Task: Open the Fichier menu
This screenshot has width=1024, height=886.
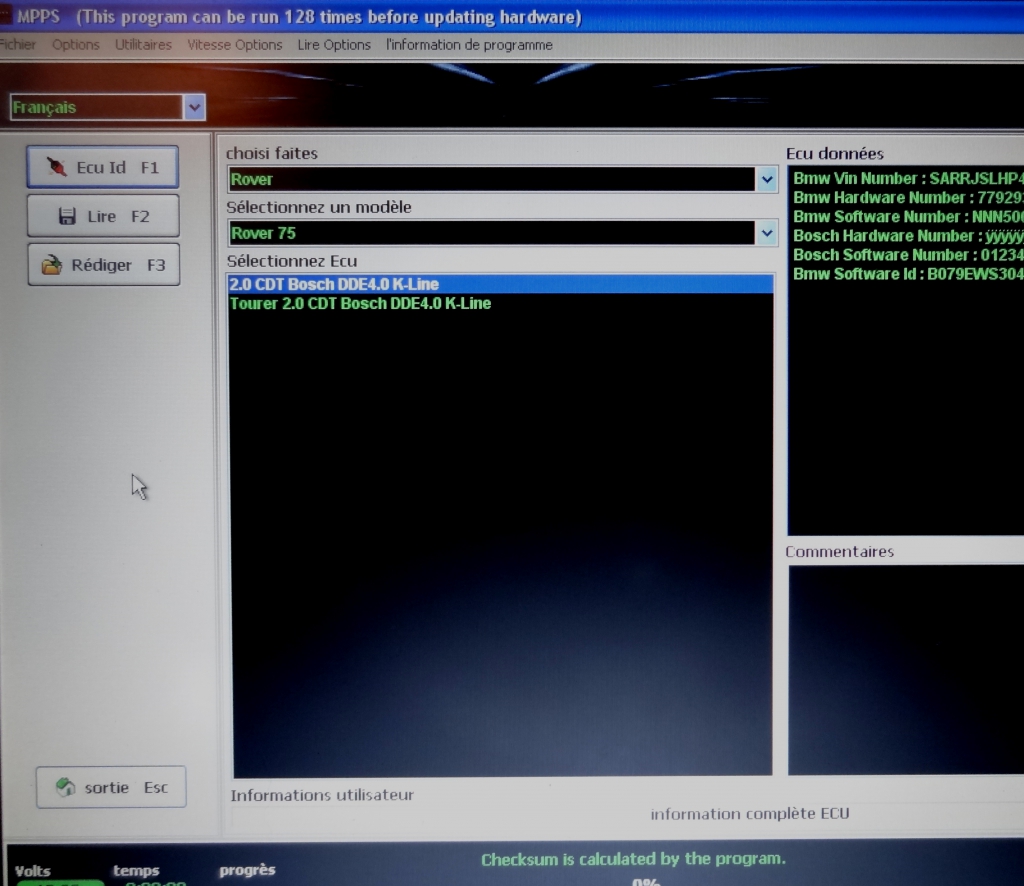Action: (18, 45)
